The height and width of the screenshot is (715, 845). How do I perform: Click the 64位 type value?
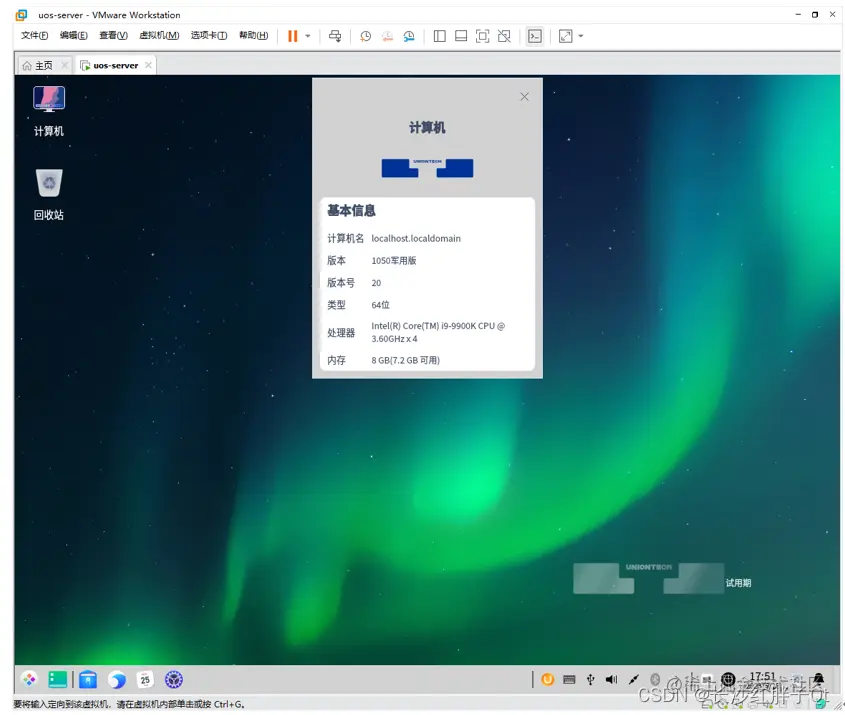coord(380,304)
